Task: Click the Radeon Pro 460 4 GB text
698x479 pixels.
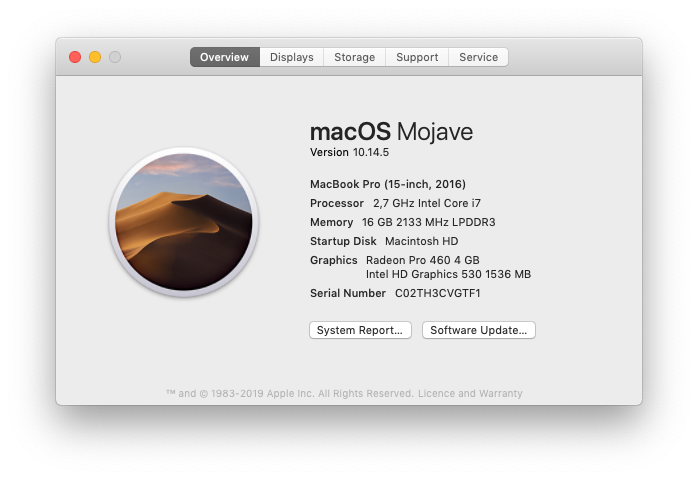Action: (x=423, y=260)
